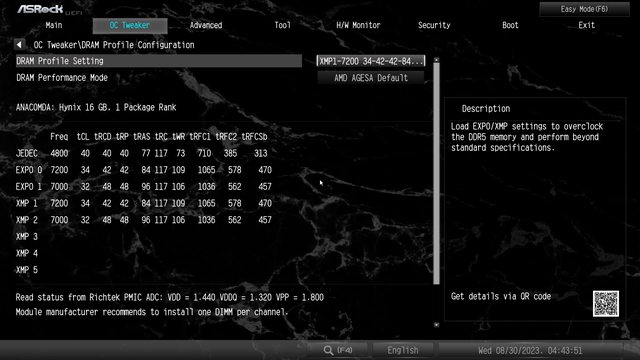
Task: Click the scrollbar down arrow
Action: click(436, 325)
